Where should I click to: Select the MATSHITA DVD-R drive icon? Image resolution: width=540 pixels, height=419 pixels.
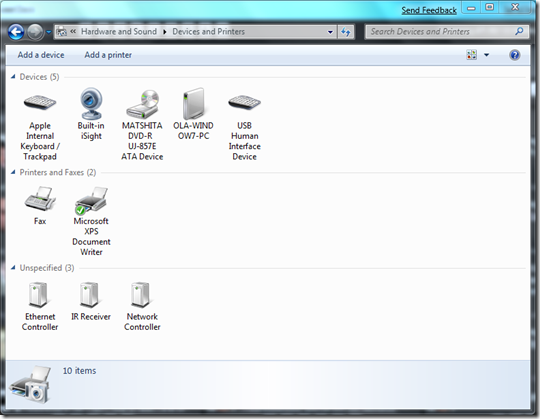[142, 105]
